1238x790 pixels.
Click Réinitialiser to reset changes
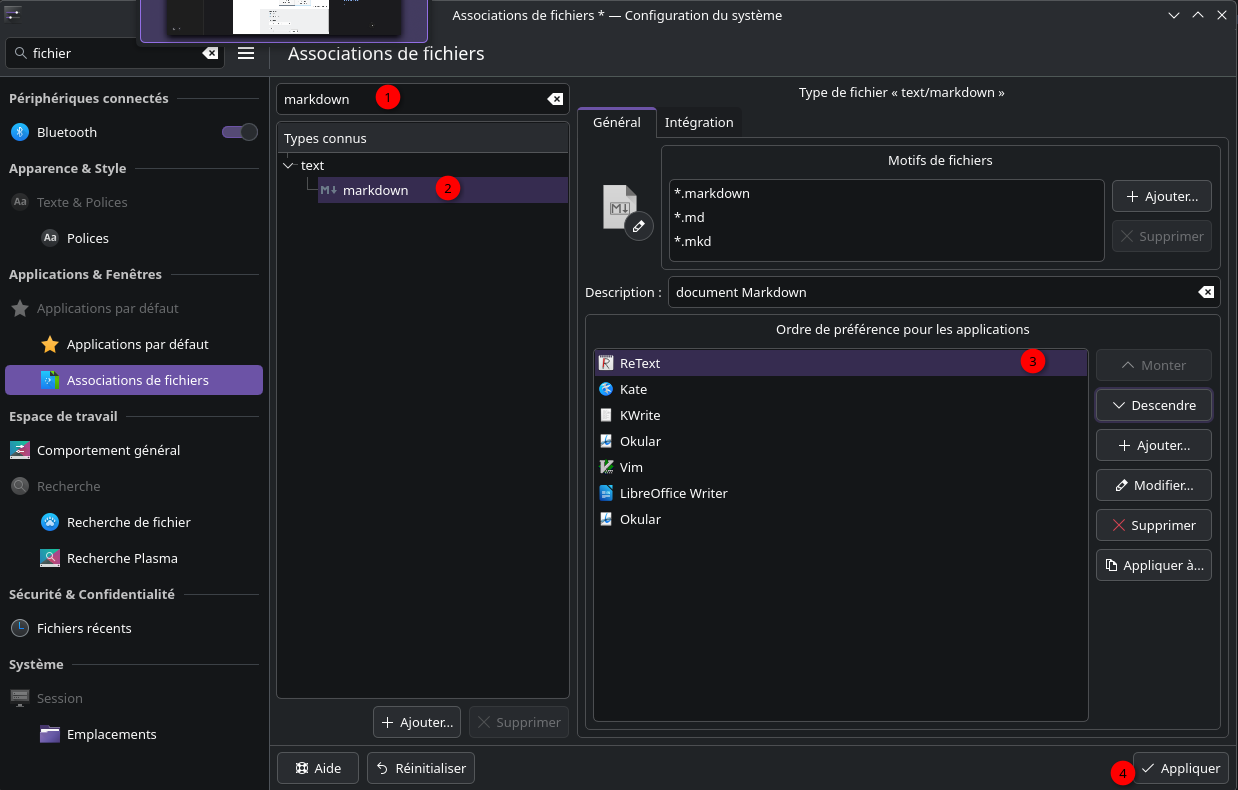[421, 768]
